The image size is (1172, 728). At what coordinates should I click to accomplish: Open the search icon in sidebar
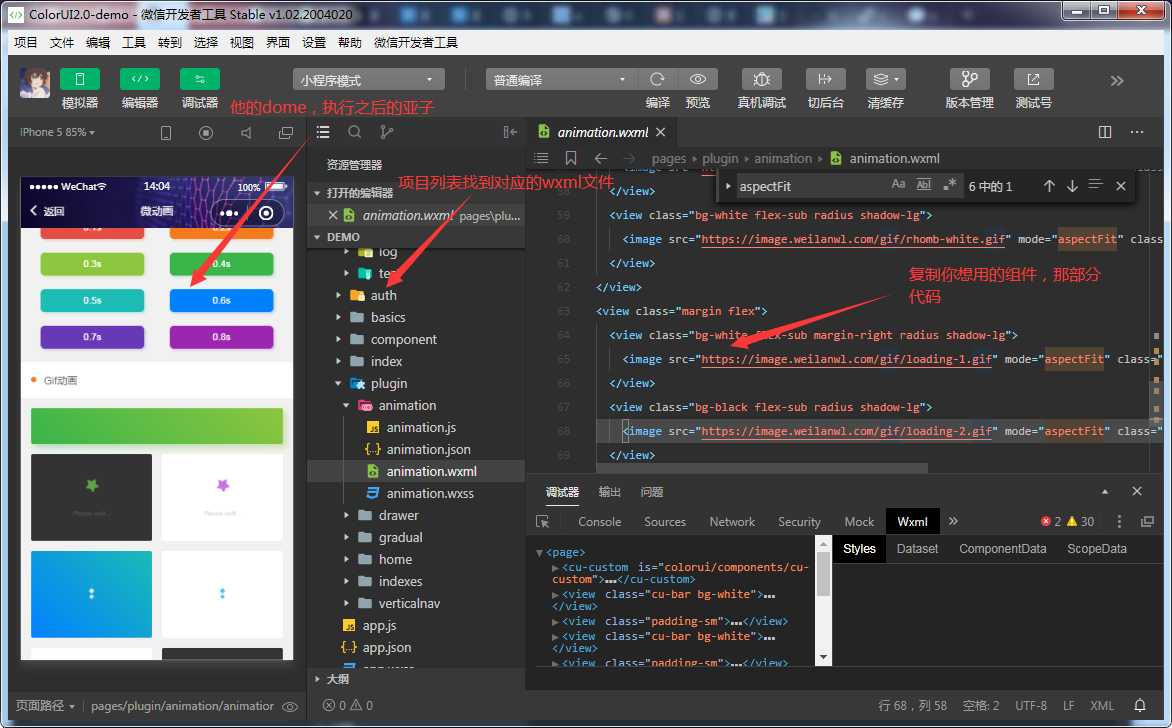click(355, 132)
